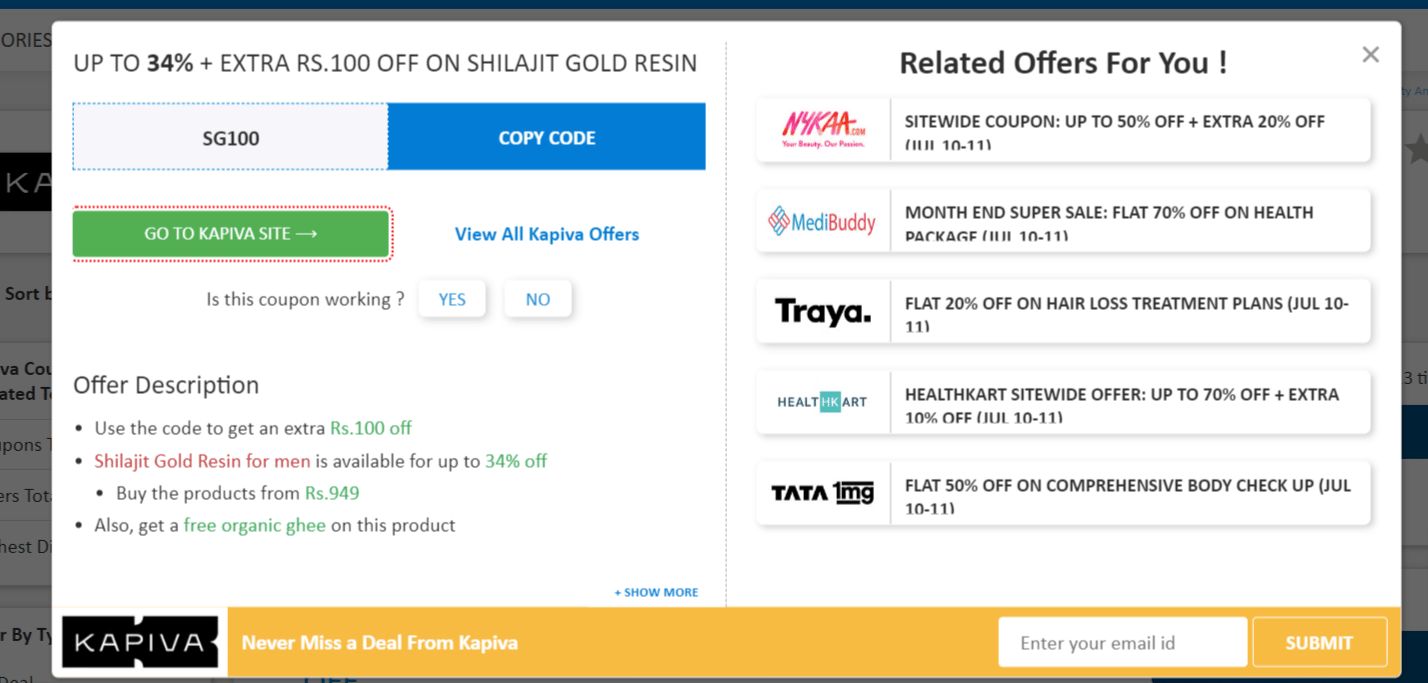Viewport: 1428px width, 683px height.
Task: Go to Kapiva site via green button
Action: point(231,234)
